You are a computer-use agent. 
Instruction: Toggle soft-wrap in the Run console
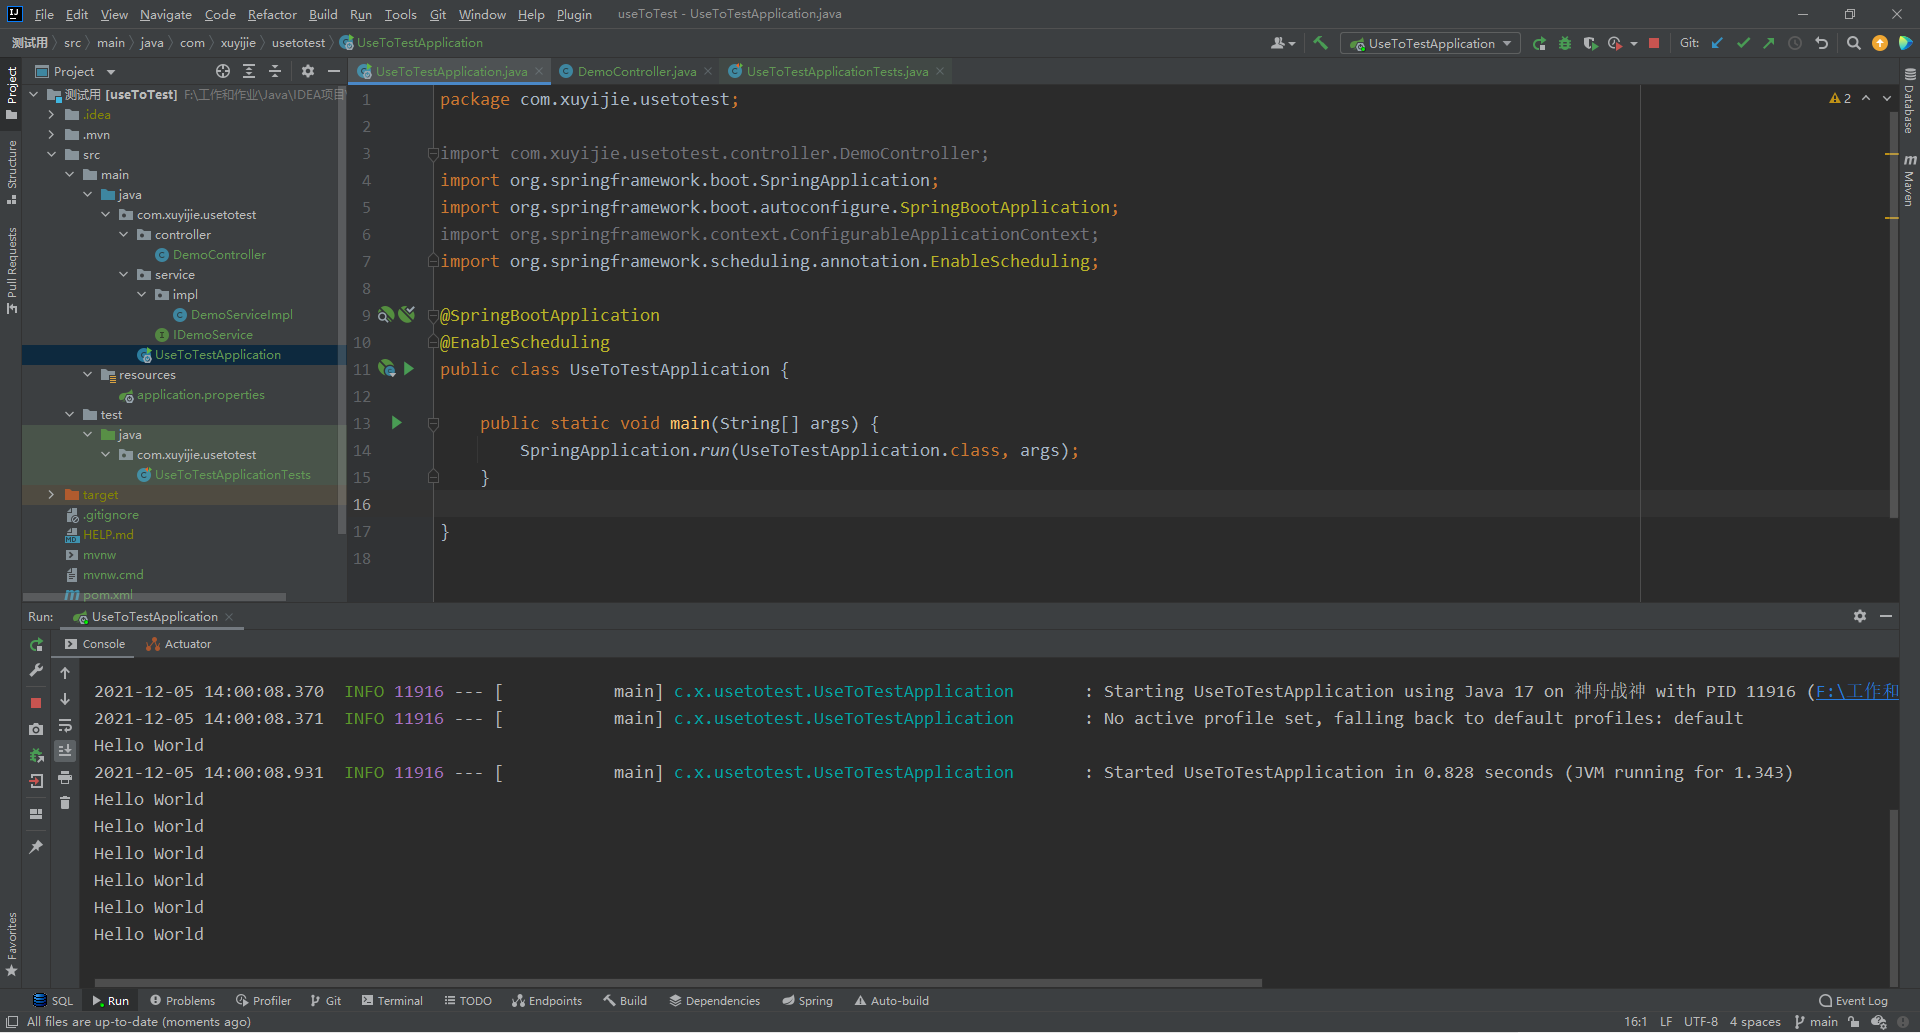tap(65, 725)
